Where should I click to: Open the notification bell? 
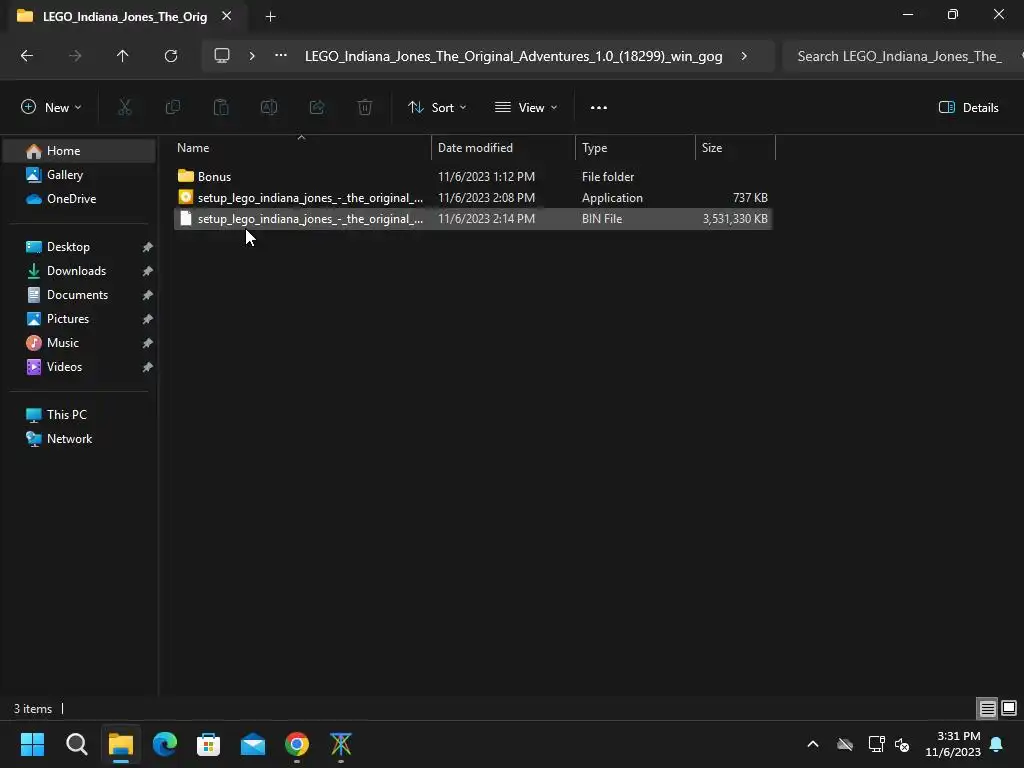tap(997, 744)
